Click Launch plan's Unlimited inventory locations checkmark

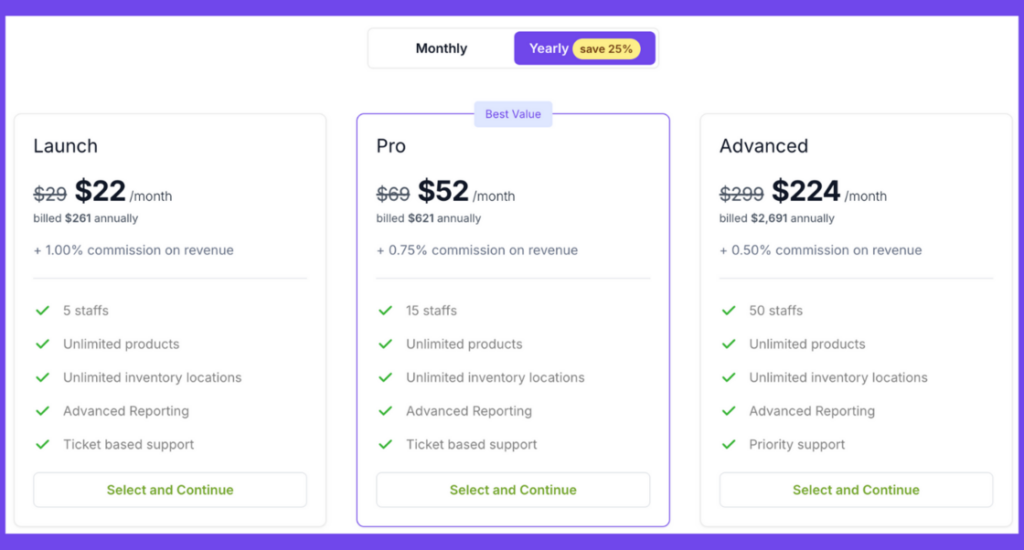click(43, 378)
